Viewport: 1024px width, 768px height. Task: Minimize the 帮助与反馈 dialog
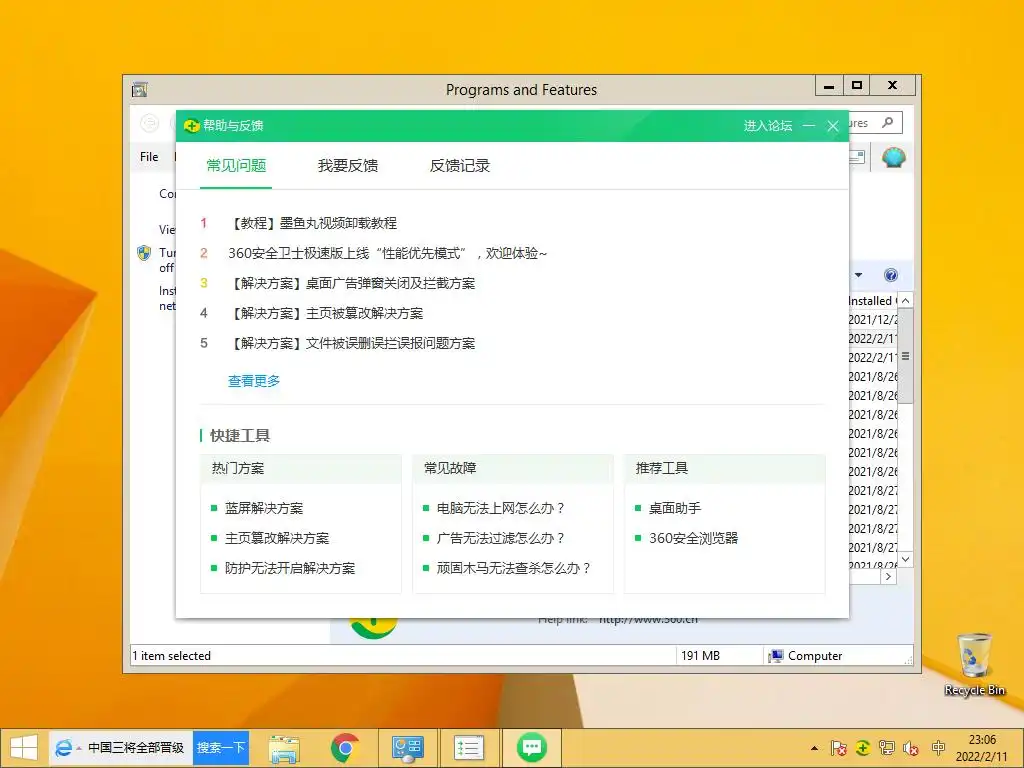pyautogui.click(x=808, y=125)
